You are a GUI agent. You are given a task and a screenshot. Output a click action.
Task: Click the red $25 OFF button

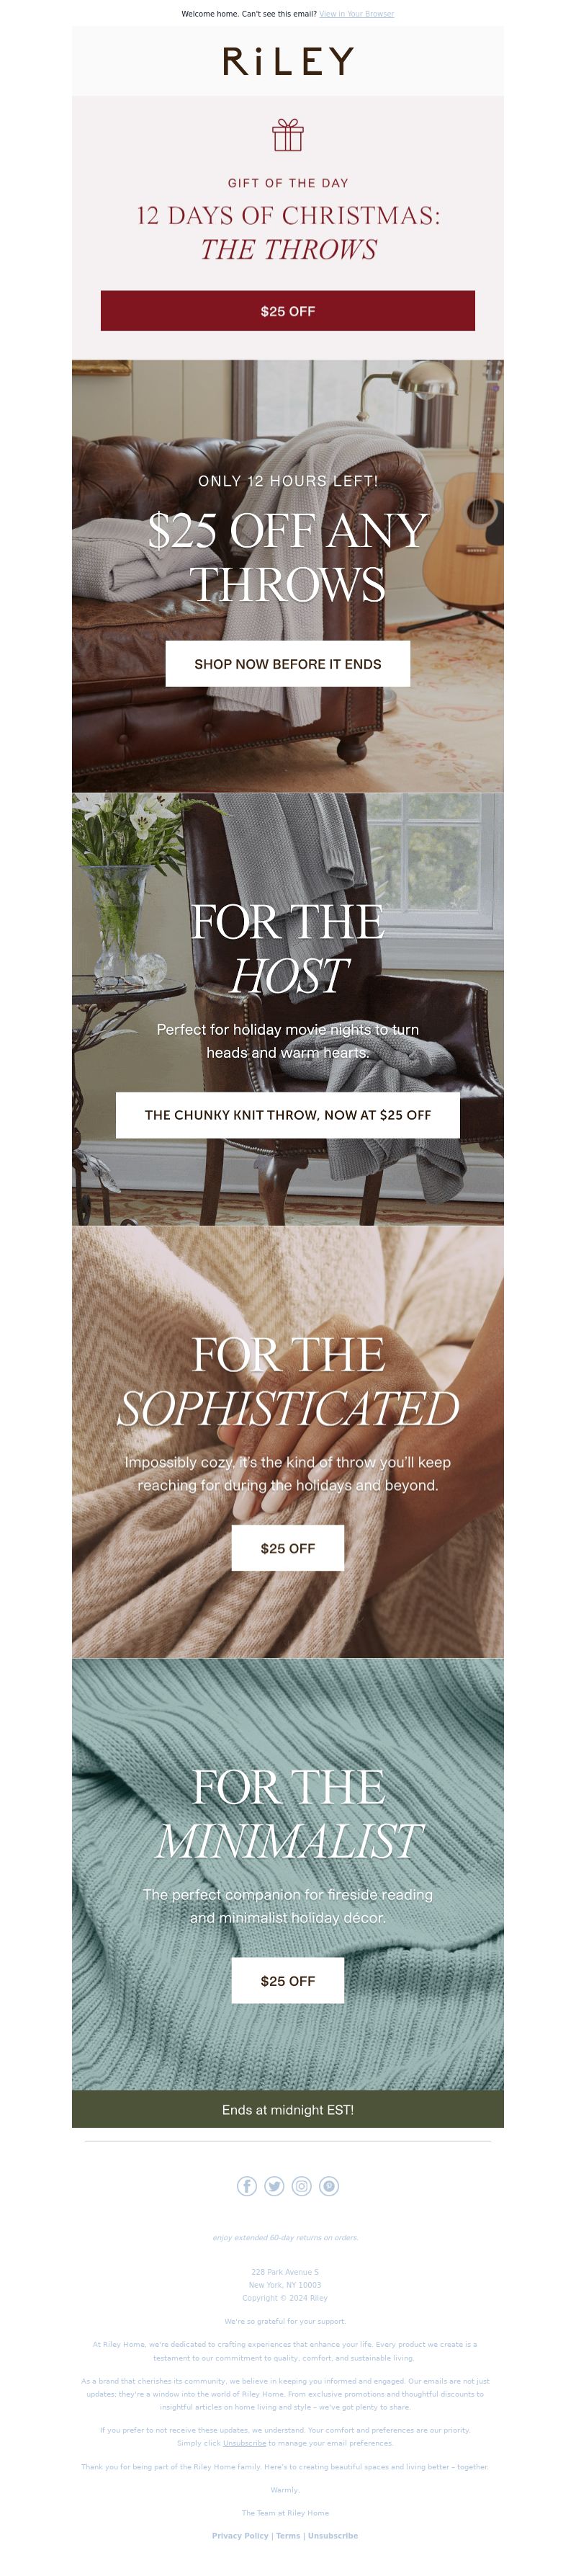(288, 311)
